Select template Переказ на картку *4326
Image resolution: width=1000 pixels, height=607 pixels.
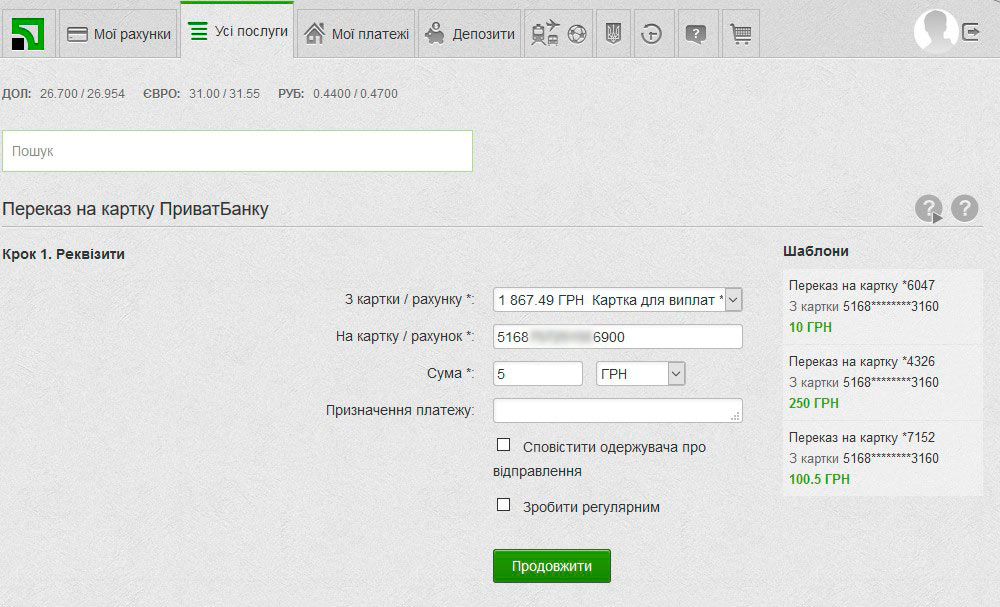(x=883, y=383)
